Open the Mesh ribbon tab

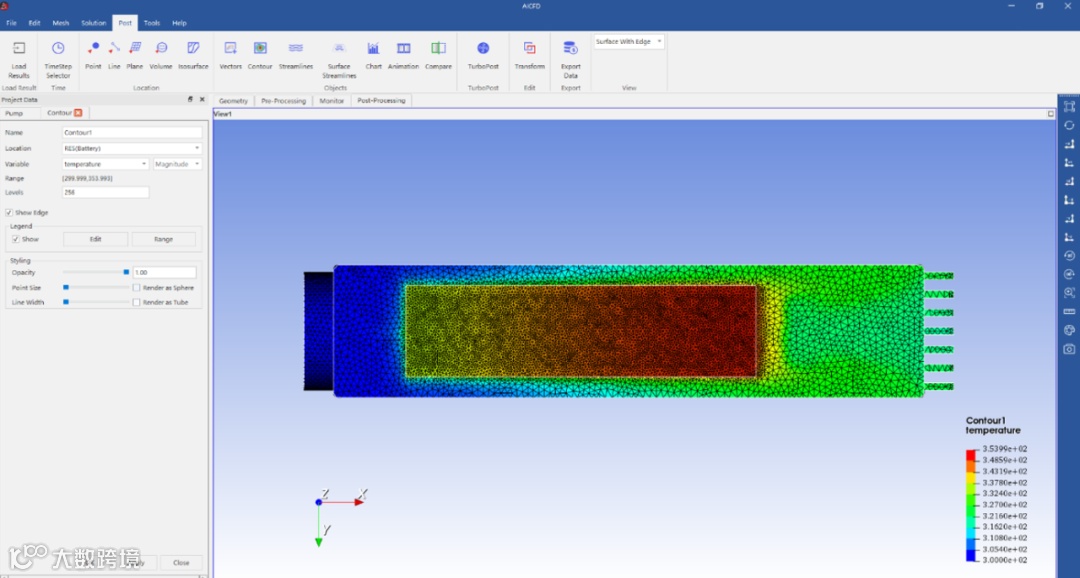click(x=61, y=23)
